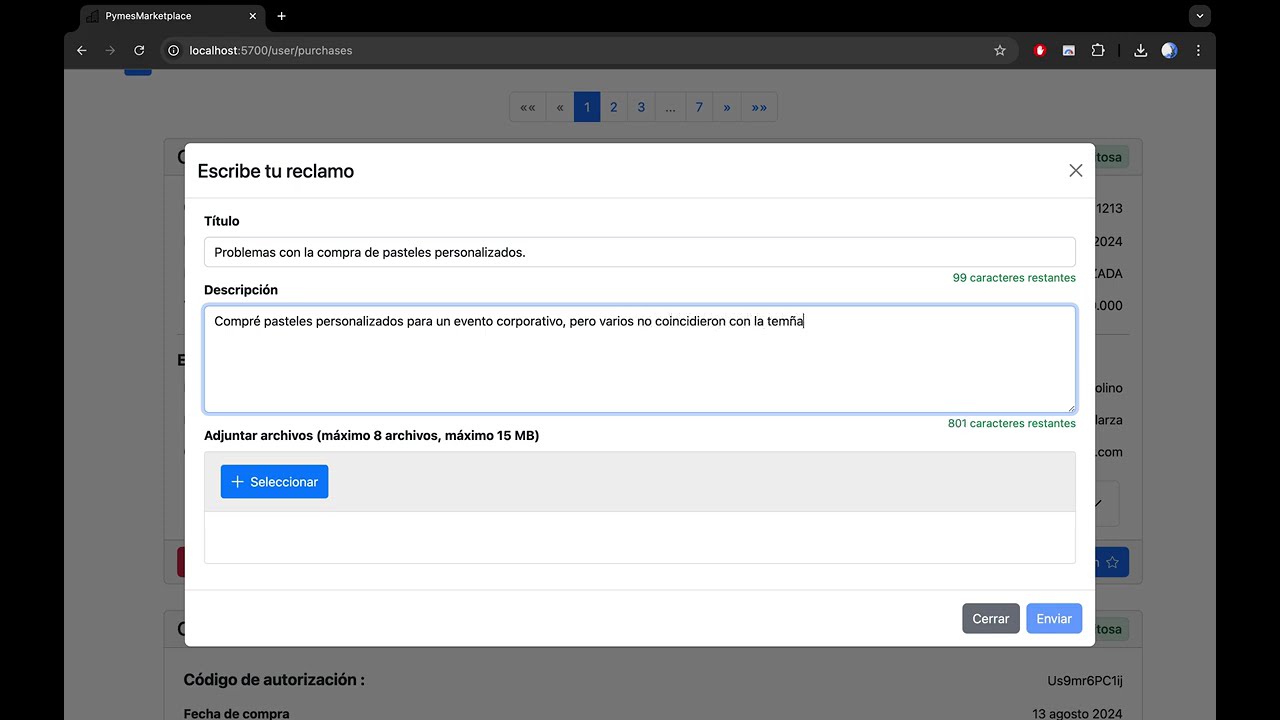Click authorization code Us9mr6PC1ij
Screen dimensions: 1280x720
click(1085, 681)
